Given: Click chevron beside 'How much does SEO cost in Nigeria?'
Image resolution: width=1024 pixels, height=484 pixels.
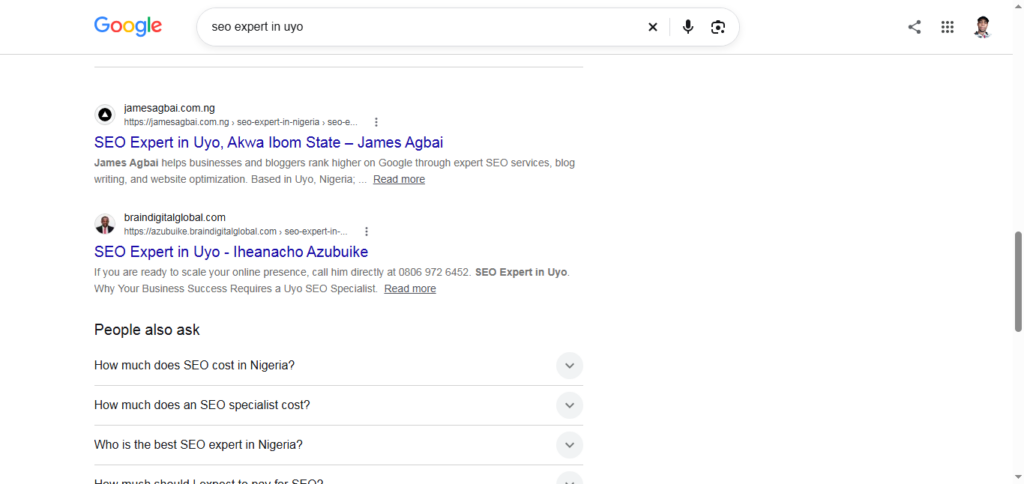Looking at the screenshot, I should [x=569, y=366].
